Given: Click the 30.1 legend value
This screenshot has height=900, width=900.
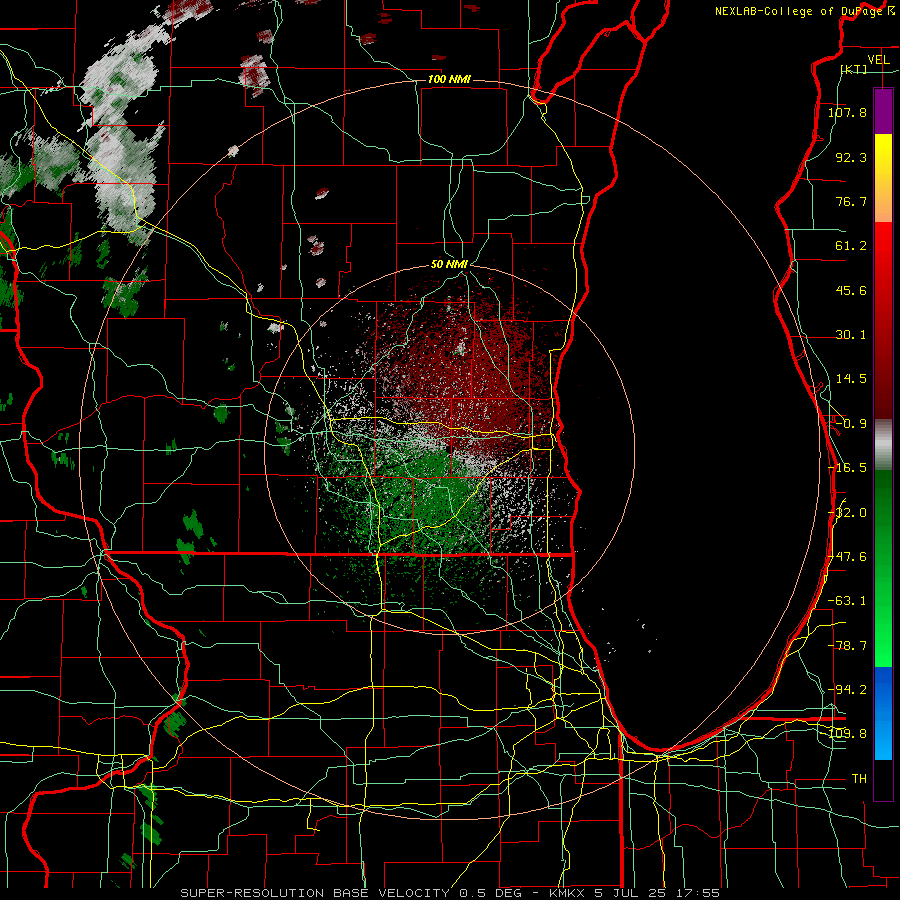Looking at the screenshot, I should tap(851, 335).
